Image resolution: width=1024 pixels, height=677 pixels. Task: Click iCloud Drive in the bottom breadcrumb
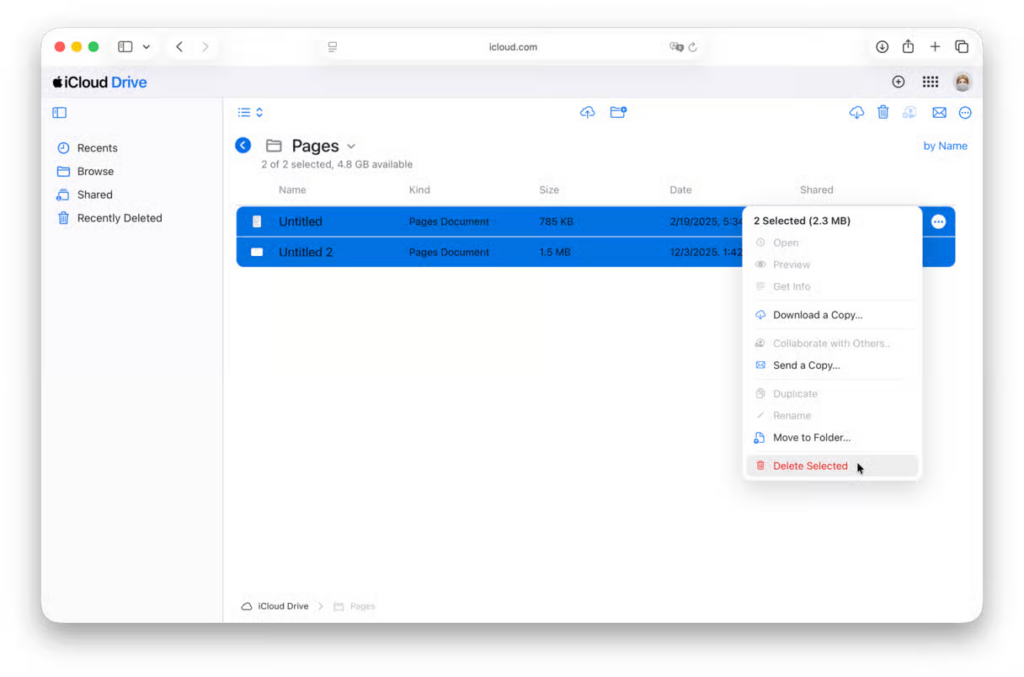[x=282, y=606]
